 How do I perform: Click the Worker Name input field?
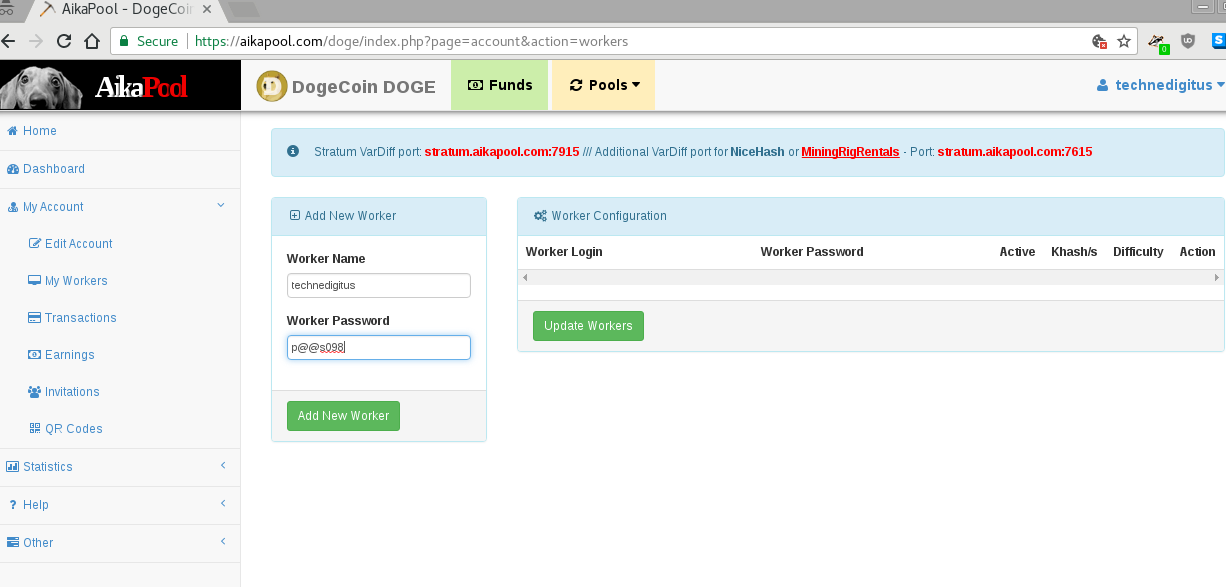pyautogui.click(x=378, y=285)
